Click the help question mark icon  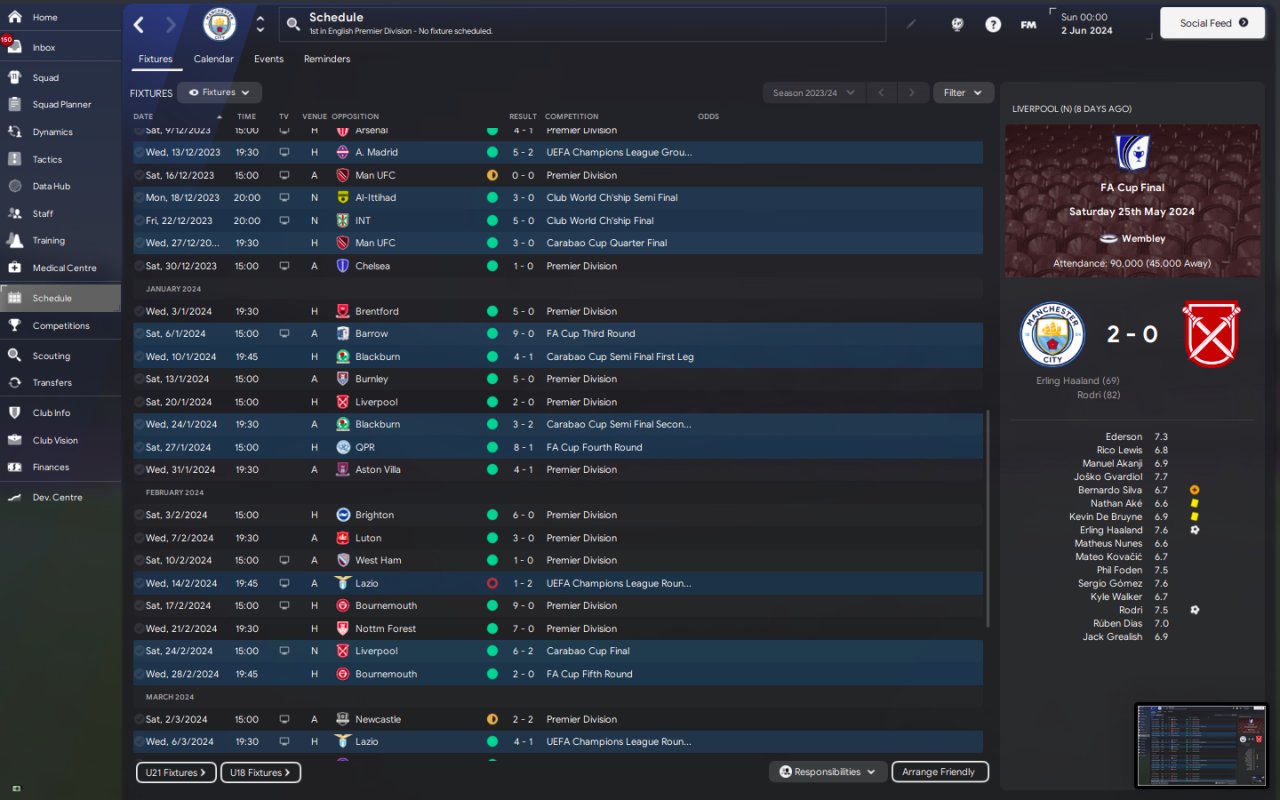tap(993, 24)
